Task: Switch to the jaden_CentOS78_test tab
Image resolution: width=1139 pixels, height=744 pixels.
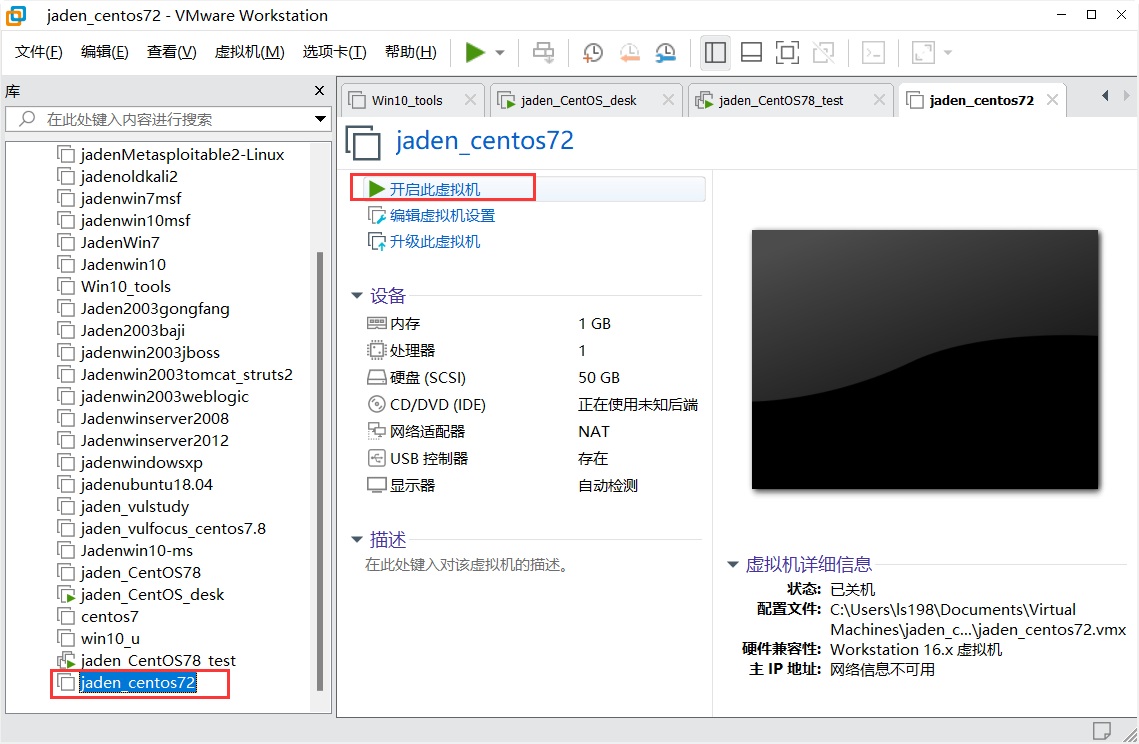Action: [x=780, y=99]
